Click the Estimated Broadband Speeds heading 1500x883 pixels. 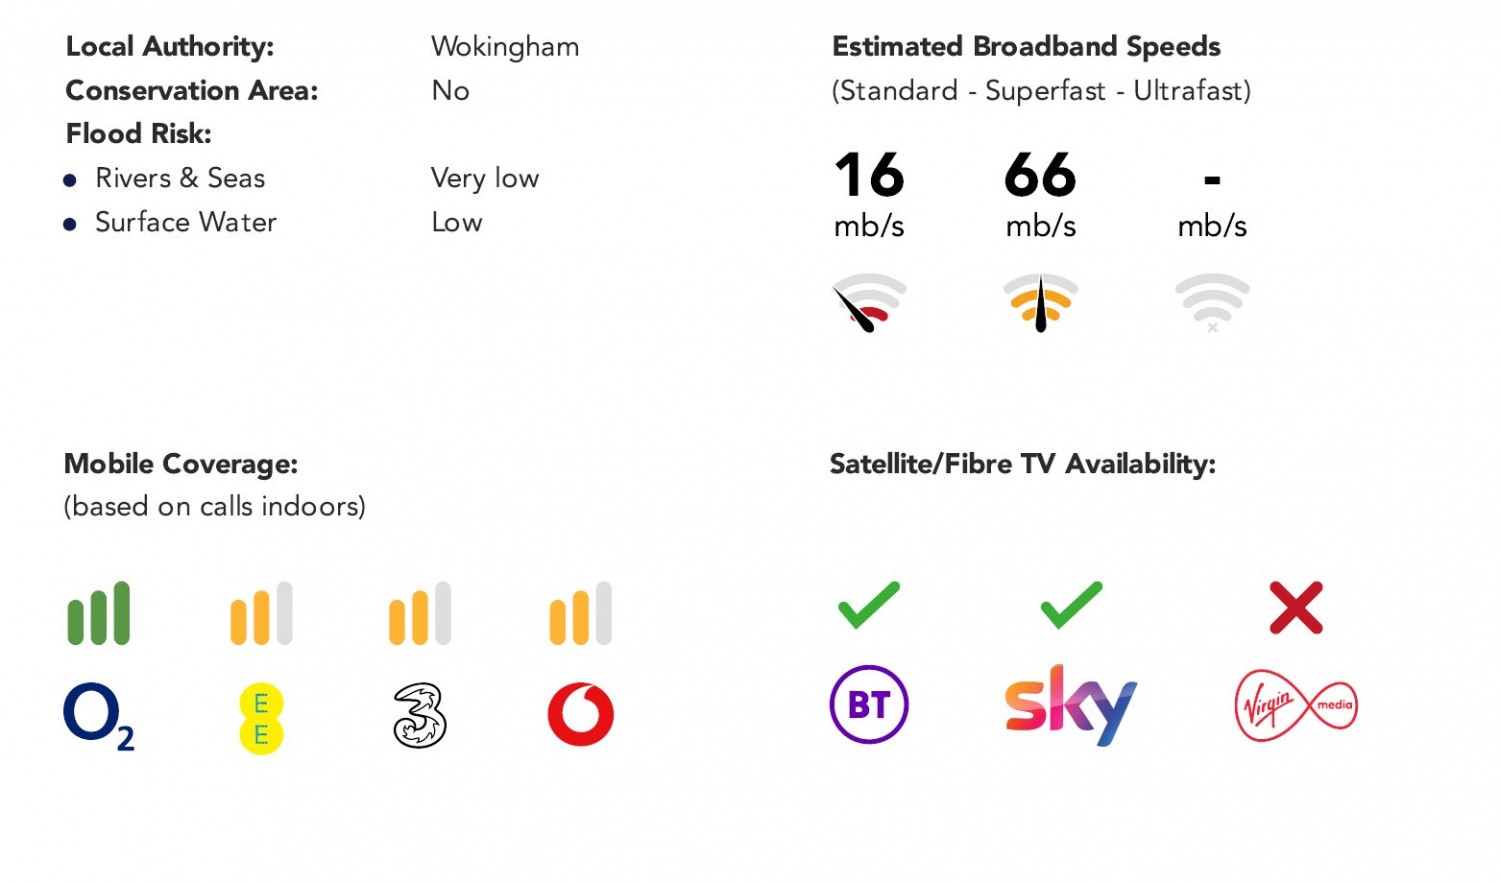coord(1027,47)
